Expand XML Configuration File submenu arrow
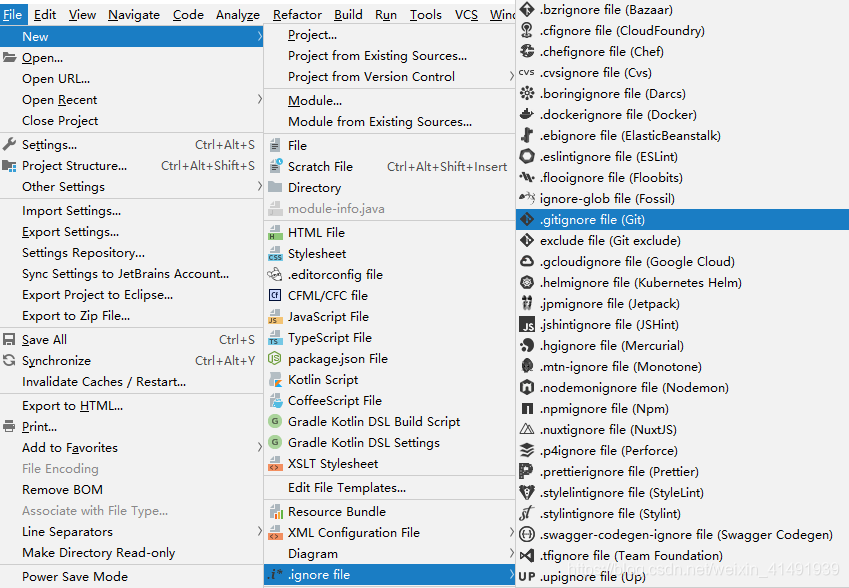The width and height of the screenshot is (849, 588). click(511, 532)
